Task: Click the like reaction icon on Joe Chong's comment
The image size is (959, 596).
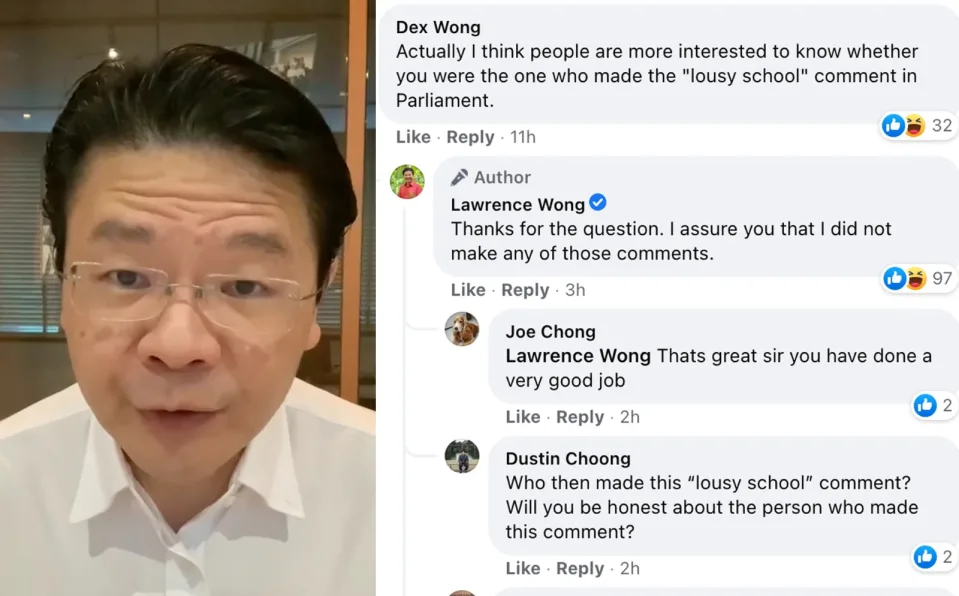Action: 925,405
